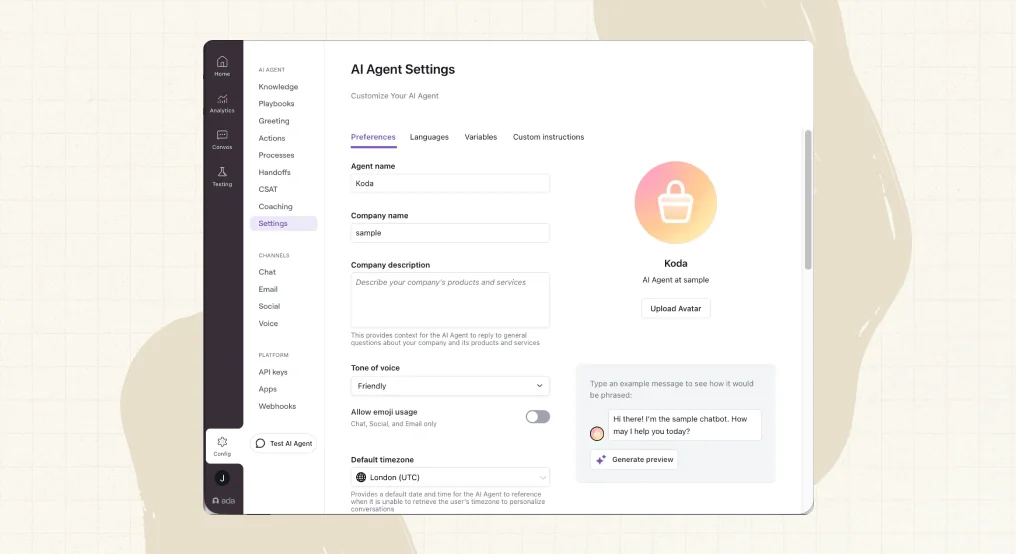Click the ada logo
1016x554 pixels.
click(x=224, y=501)
